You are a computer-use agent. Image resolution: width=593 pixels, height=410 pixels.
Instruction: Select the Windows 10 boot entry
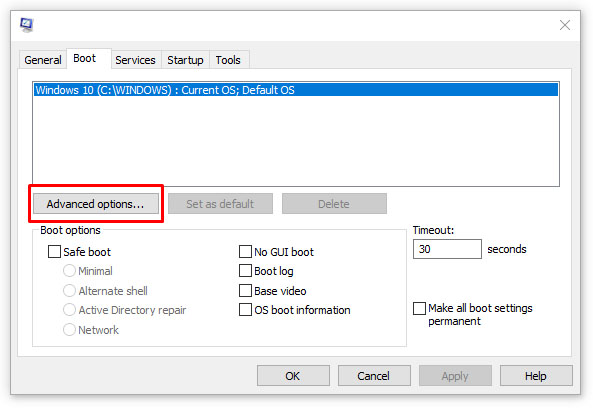pyautogui.click(x=296, y=90)
